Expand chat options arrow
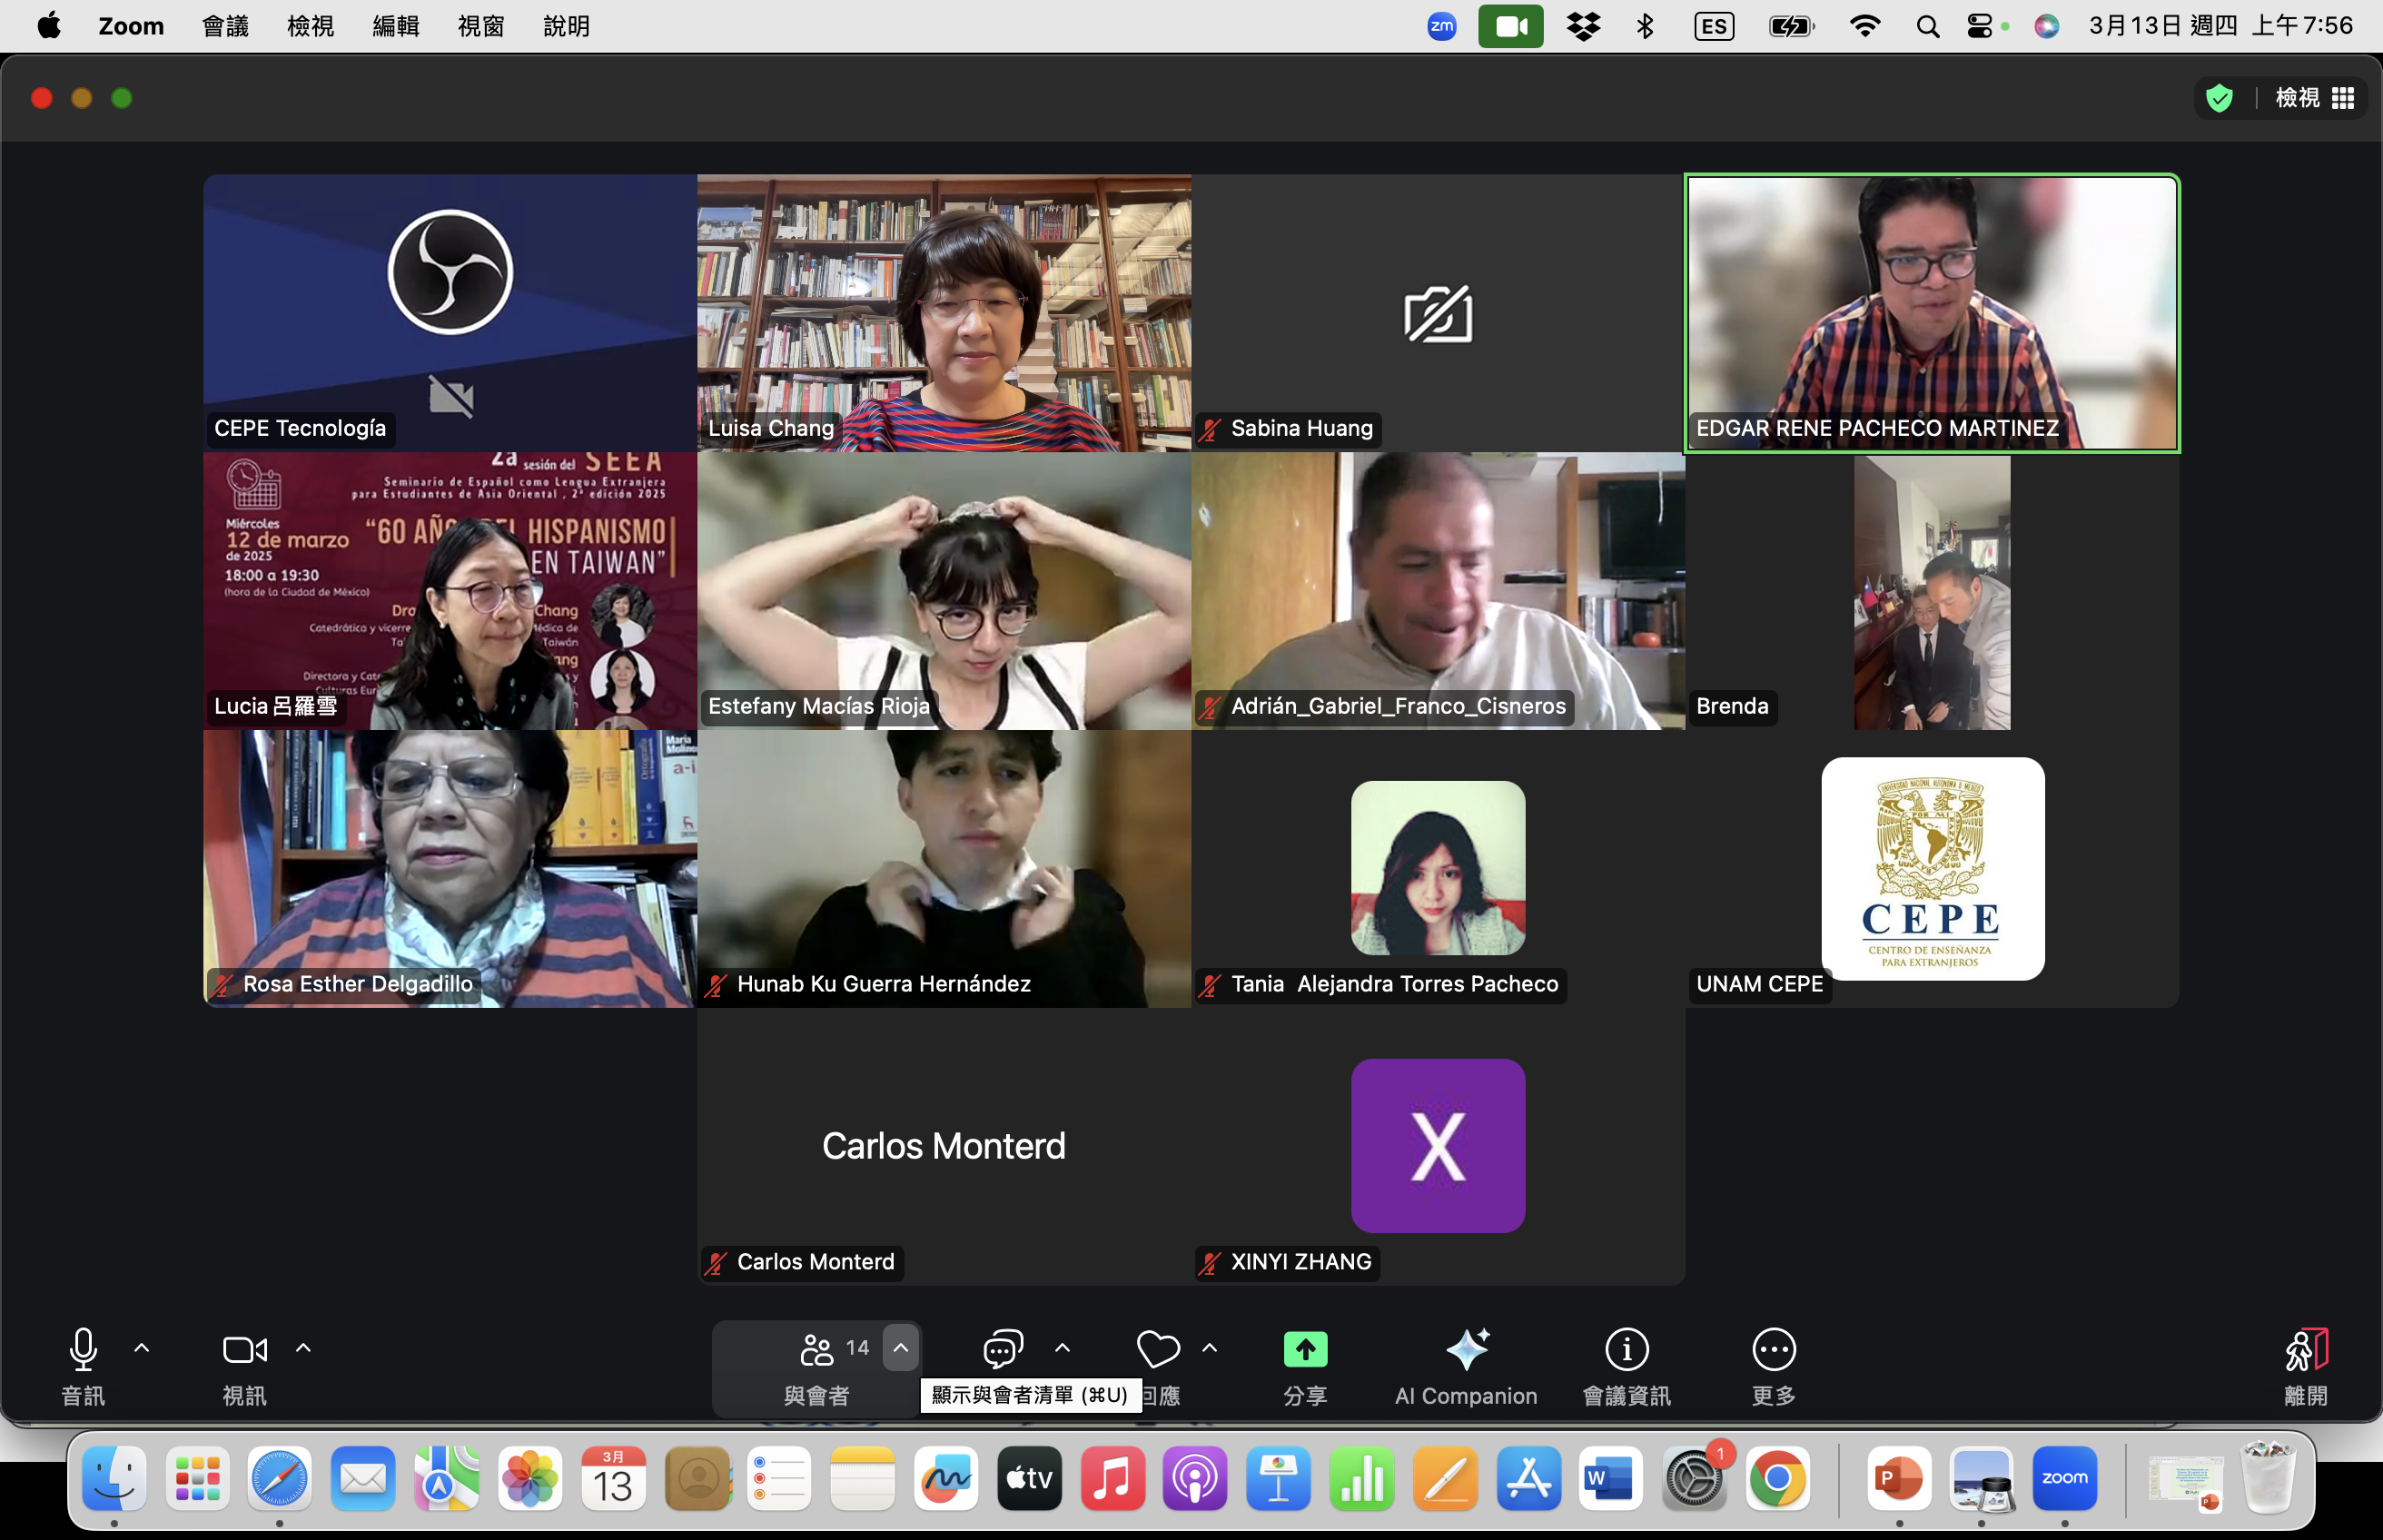This screenshot has height=1540, width=2383. pos(1062,1348)
